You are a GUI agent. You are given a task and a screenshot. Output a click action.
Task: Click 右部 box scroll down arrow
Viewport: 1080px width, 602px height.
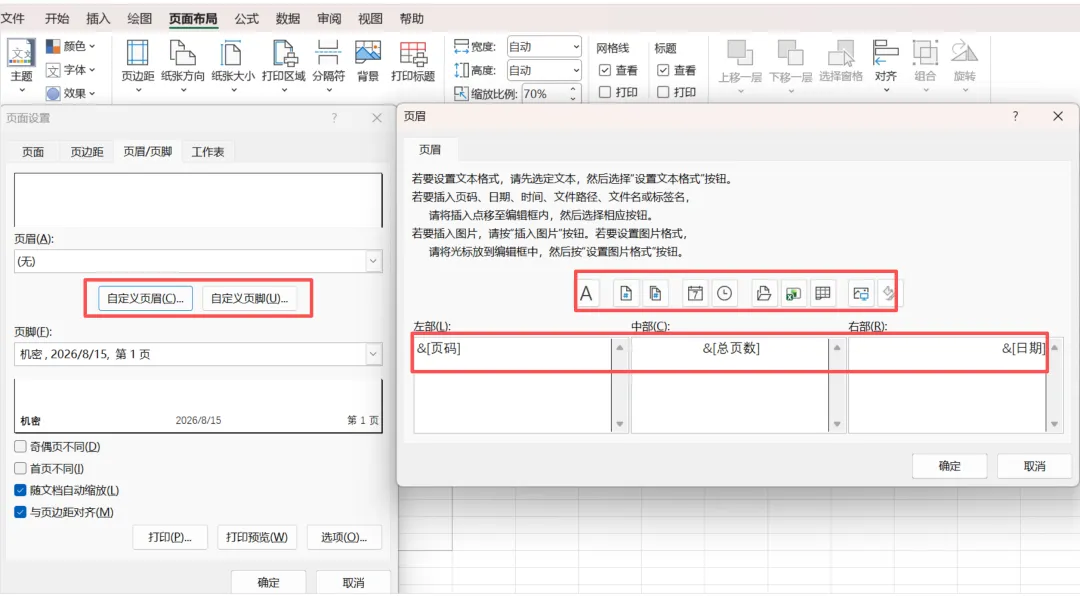[1055, 424]
